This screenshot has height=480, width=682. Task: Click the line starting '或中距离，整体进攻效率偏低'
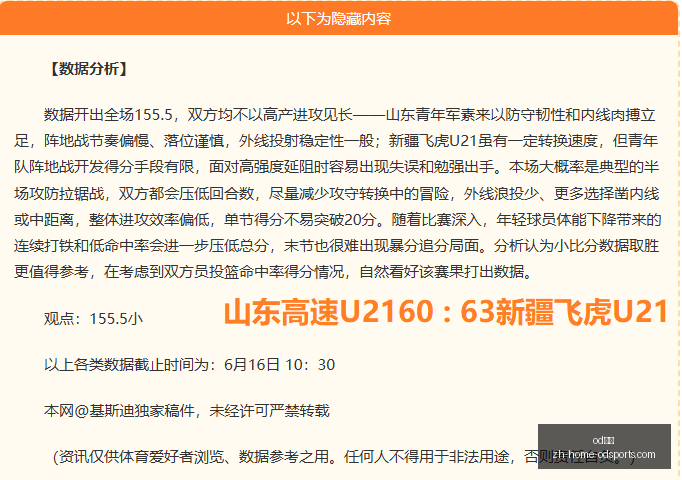coord(337,220)
